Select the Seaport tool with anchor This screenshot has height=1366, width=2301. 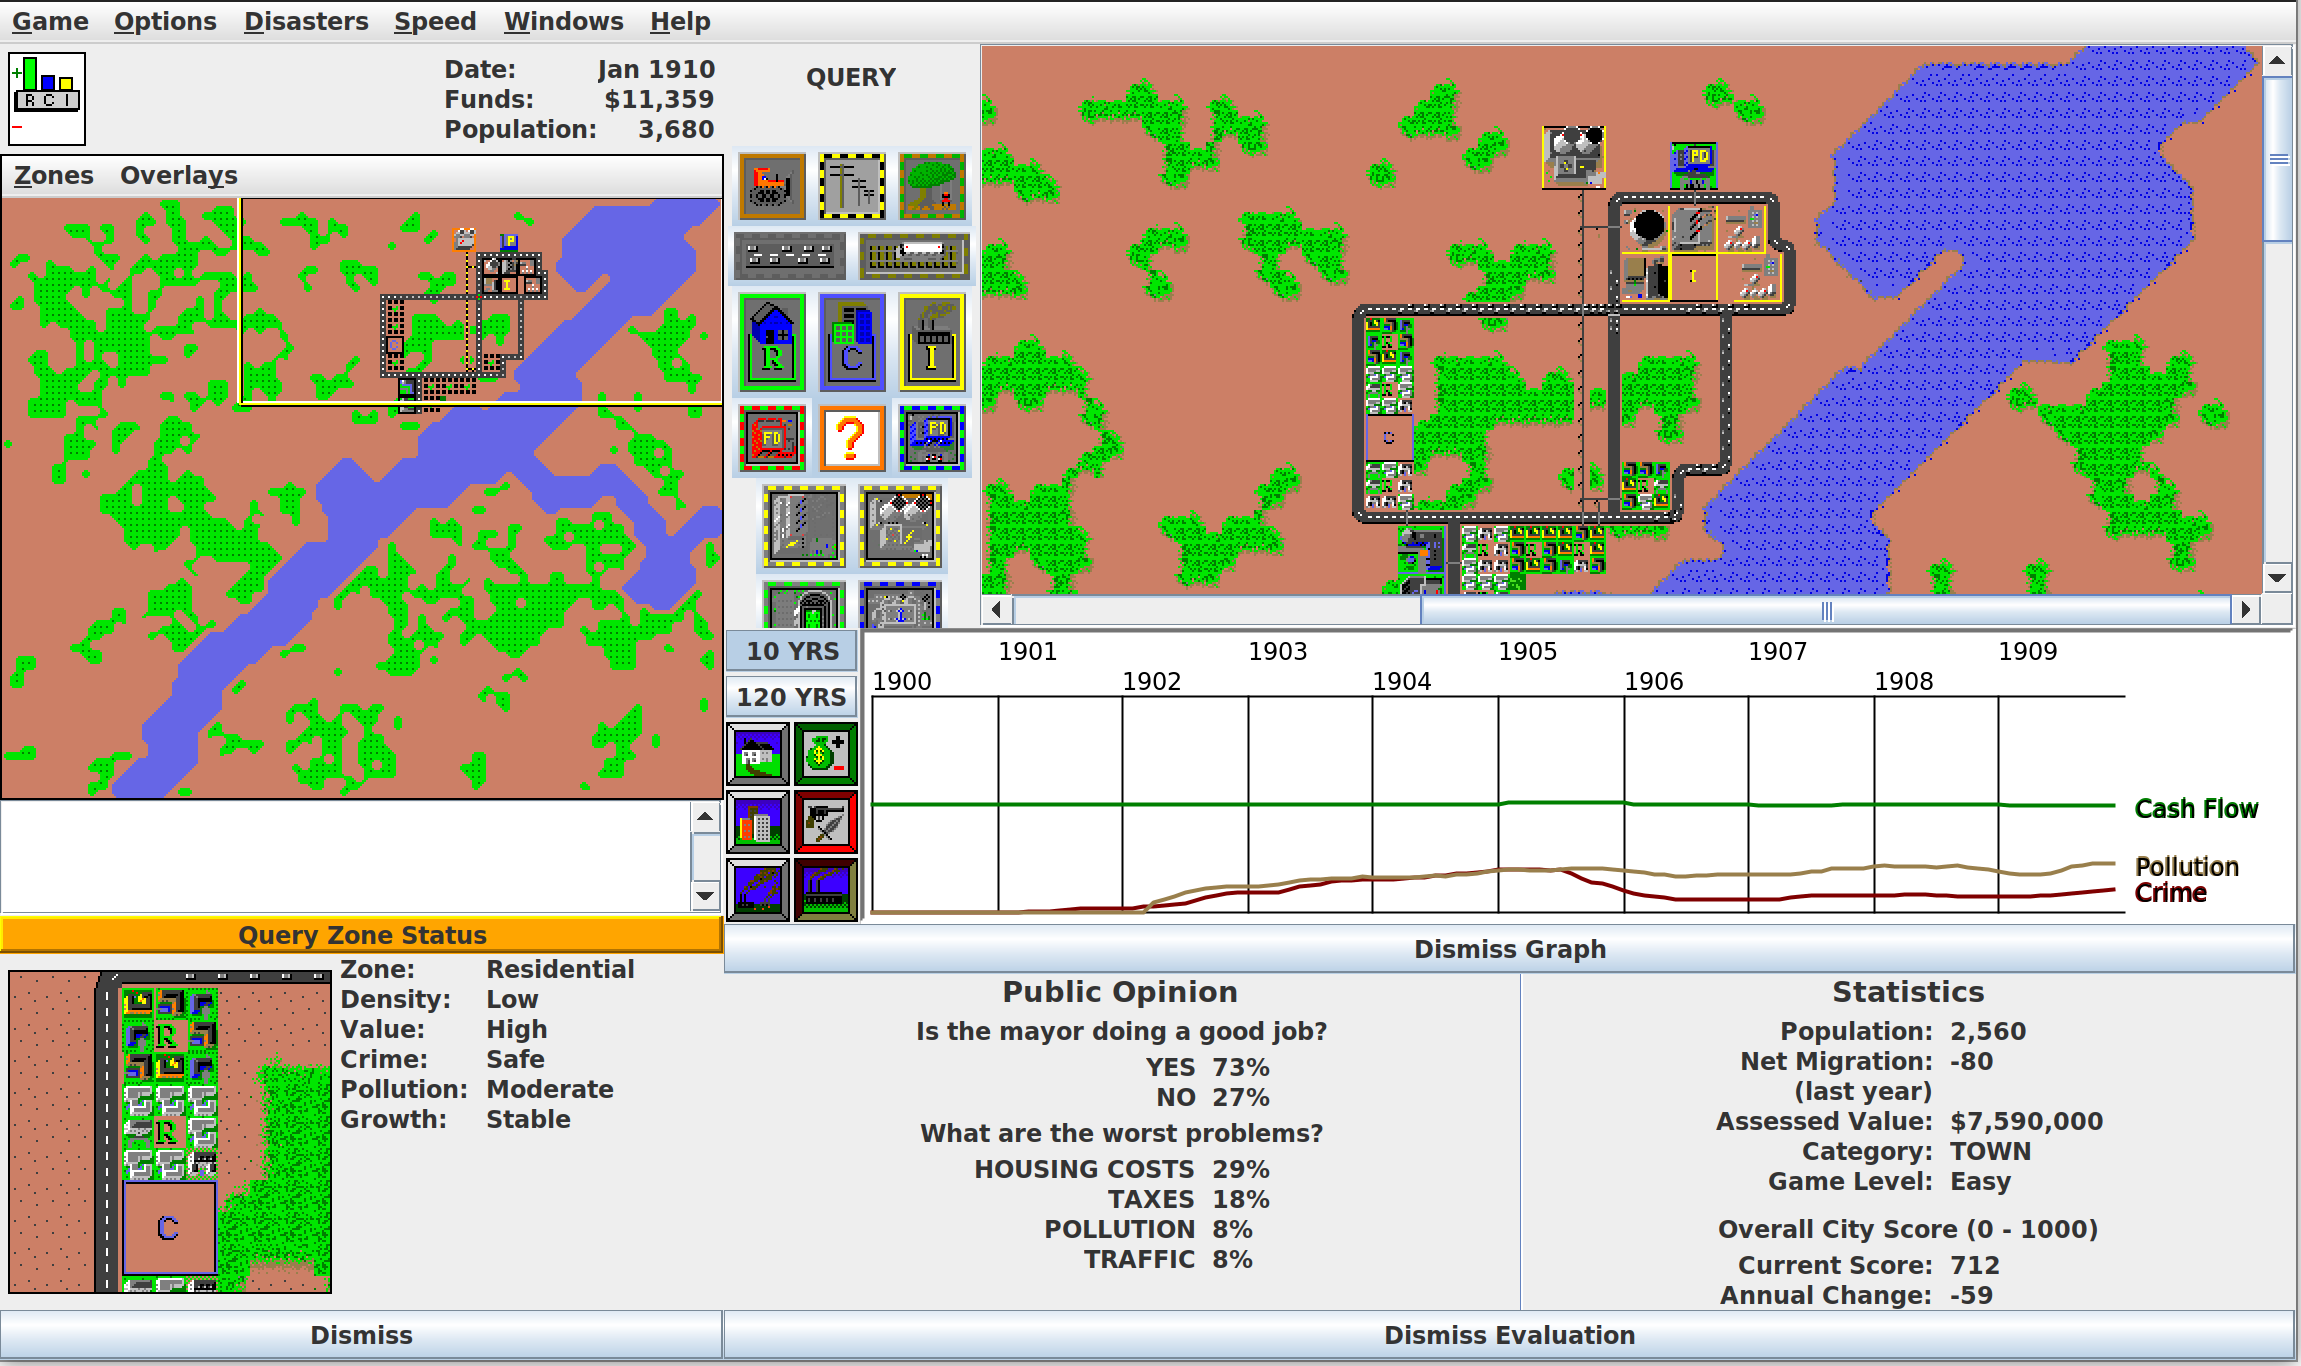900,605
